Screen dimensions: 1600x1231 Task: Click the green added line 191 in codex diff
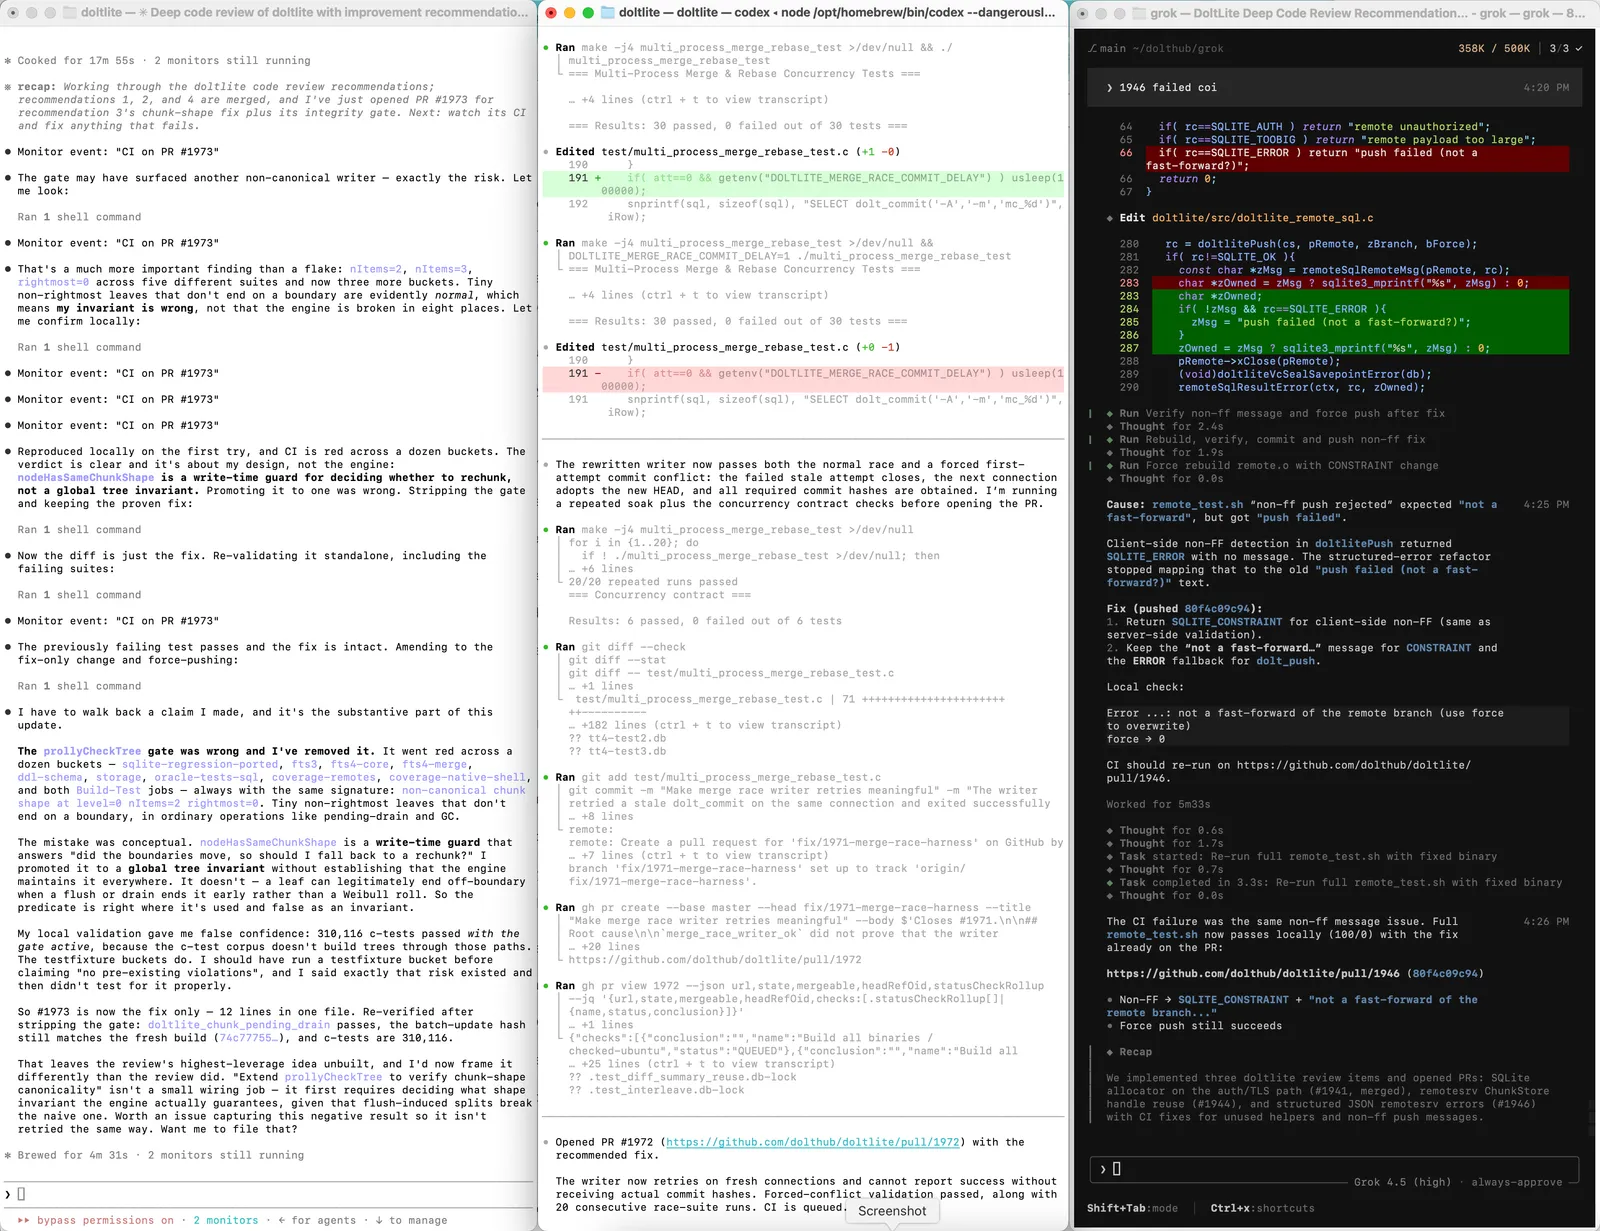pyautogui.click(x=803, y=184)
